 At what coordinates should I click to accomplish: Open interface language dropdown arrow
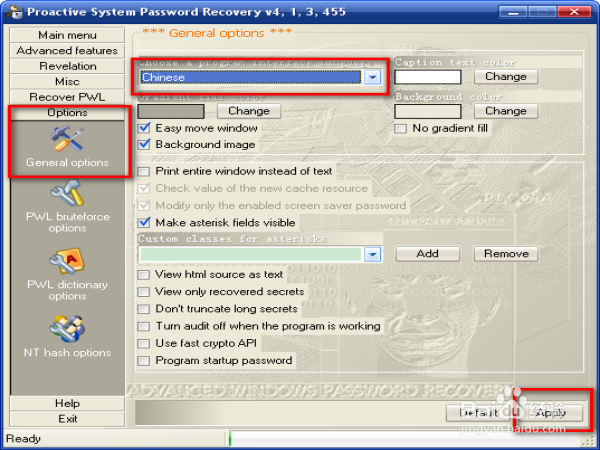click(372, 77)
